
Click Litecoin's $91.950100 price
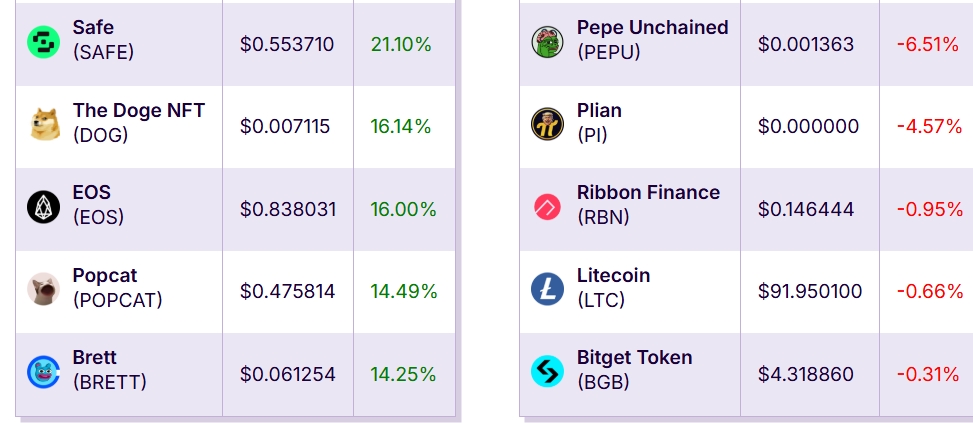click(810, 292)
